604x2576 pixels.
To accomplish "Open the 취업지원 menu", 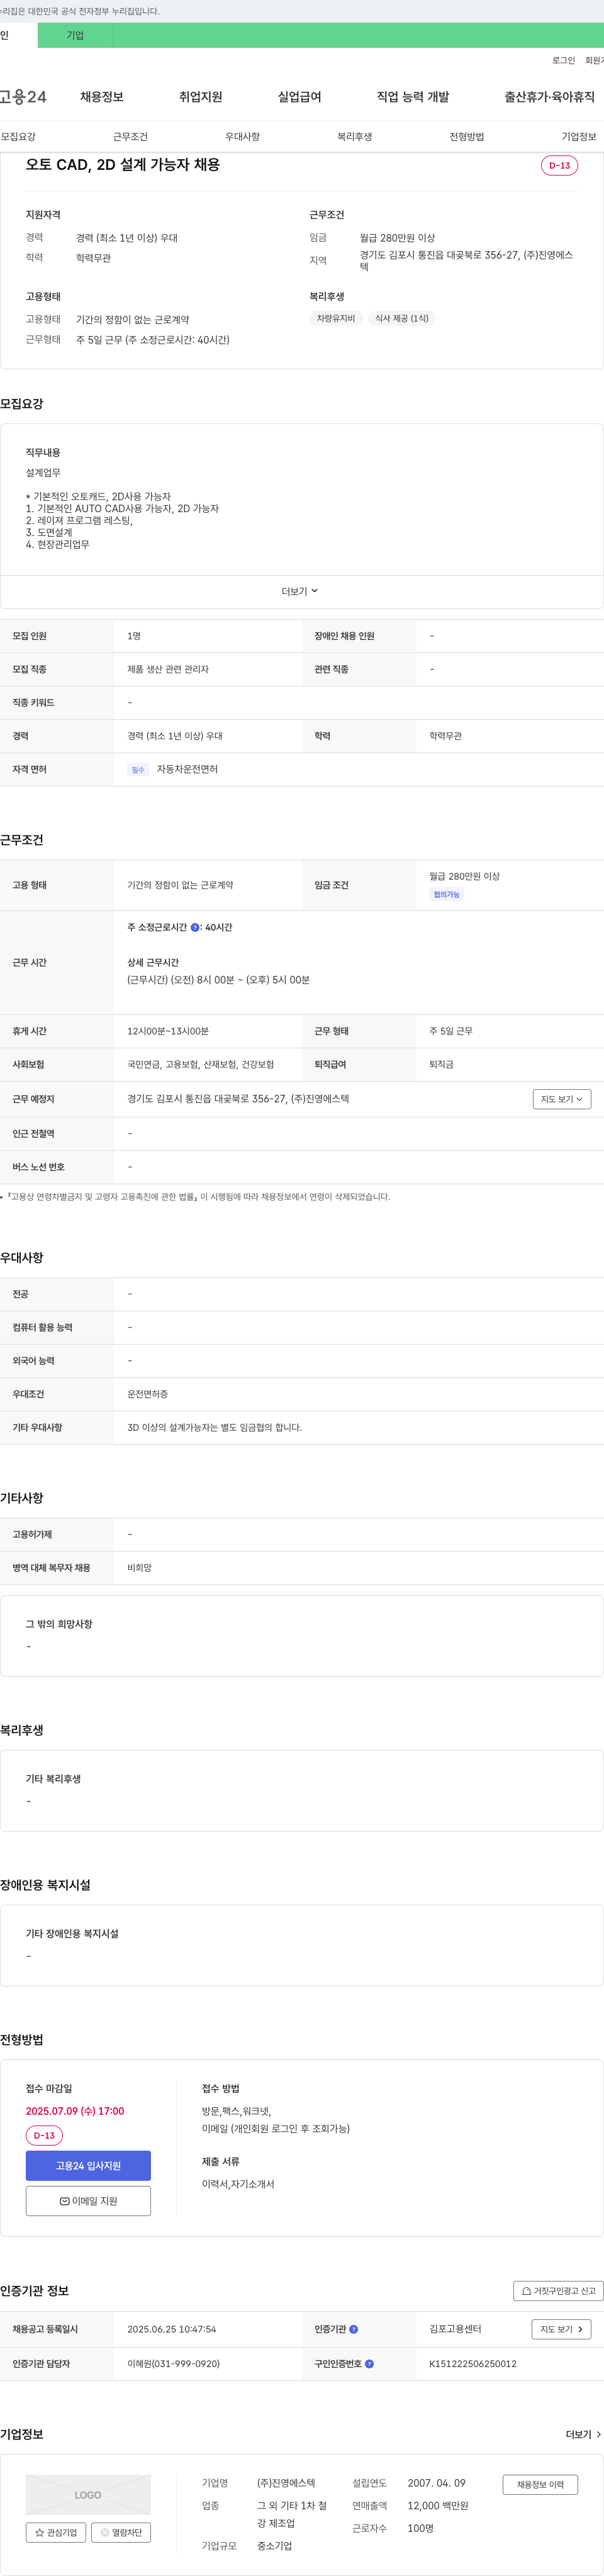I will 200,97.
